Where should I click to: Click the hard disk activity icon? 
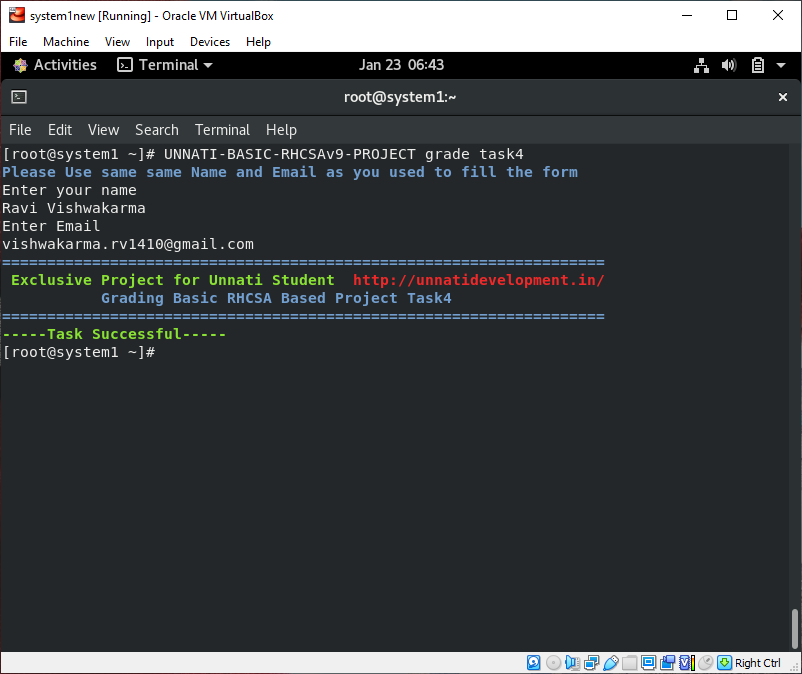click(x=533, y=663)
